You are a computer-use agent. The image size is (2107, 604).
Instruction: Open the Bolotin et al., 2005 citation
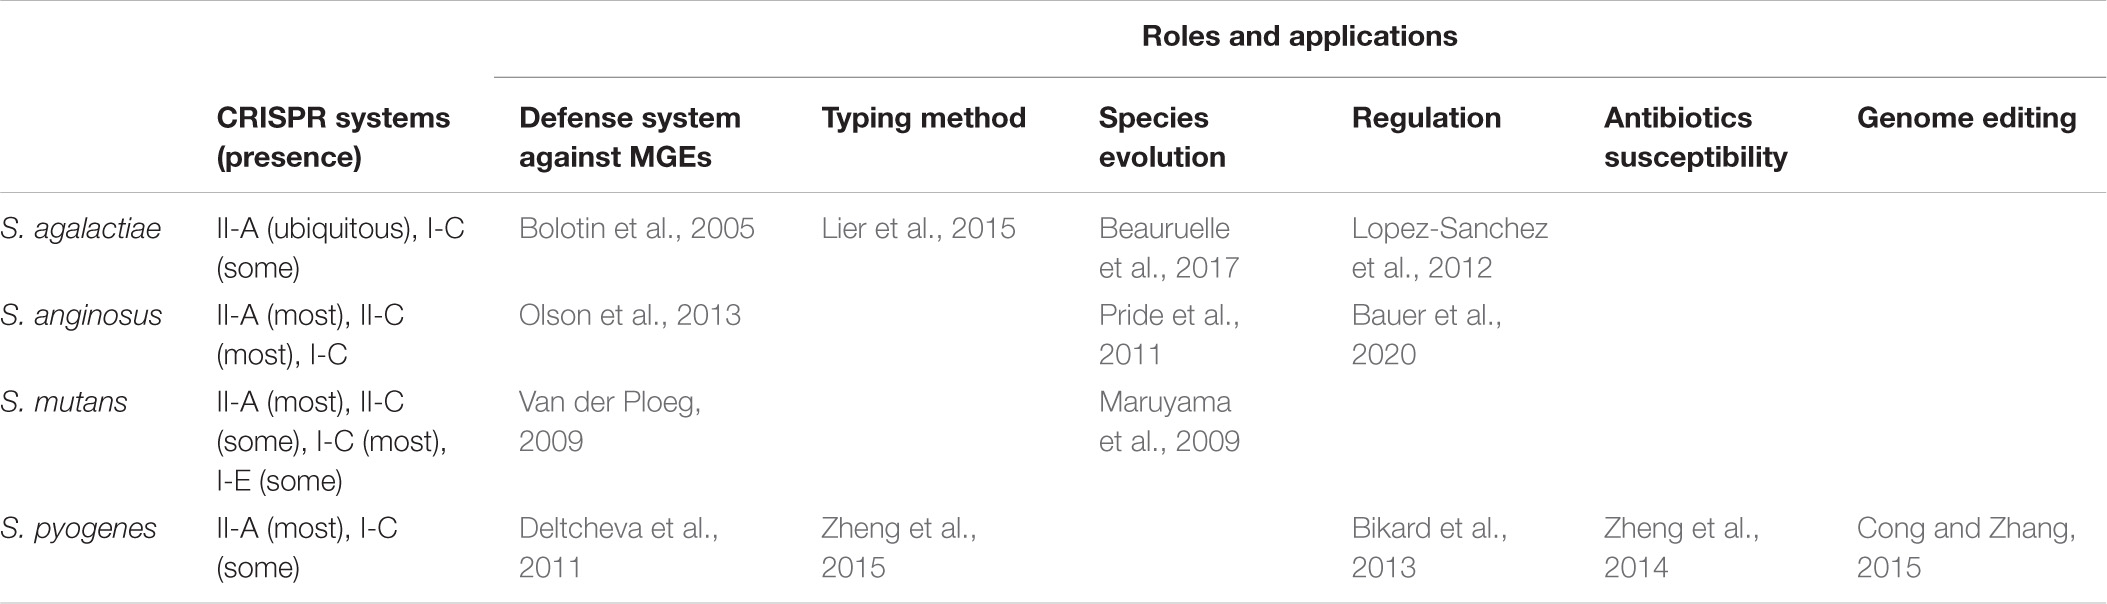coord(636,228)
